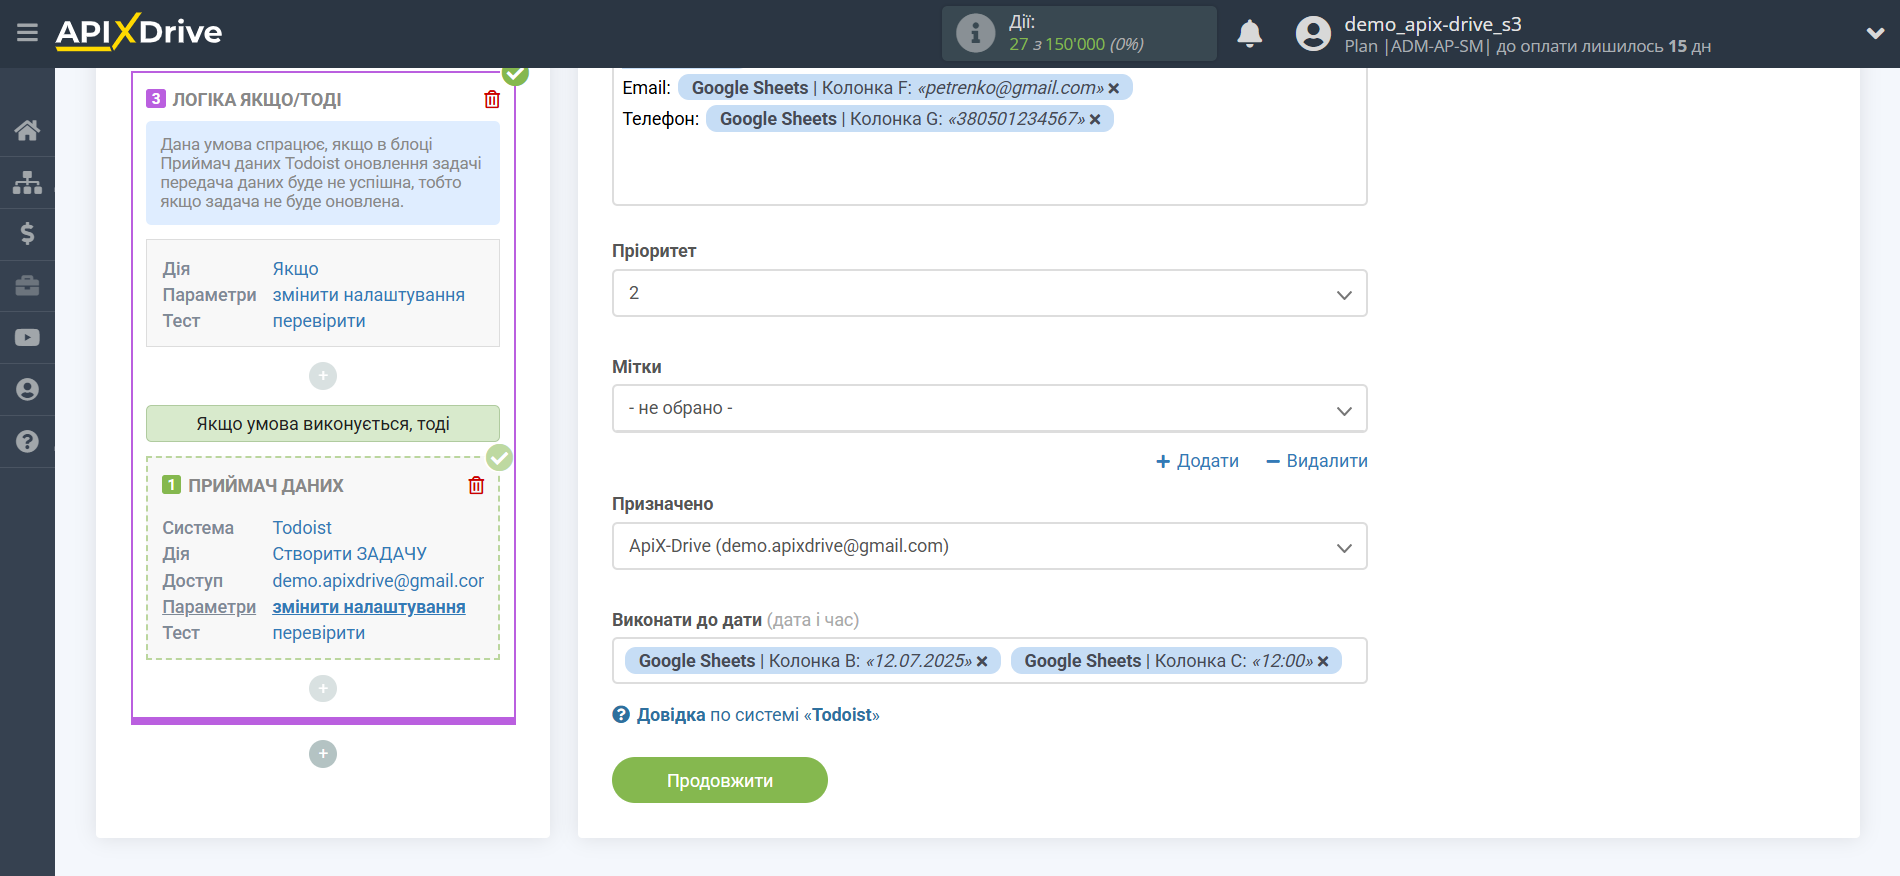The image size is (1900, 876).
Task: Open the profile sidebar icon
Action: (x=27, y=390)
